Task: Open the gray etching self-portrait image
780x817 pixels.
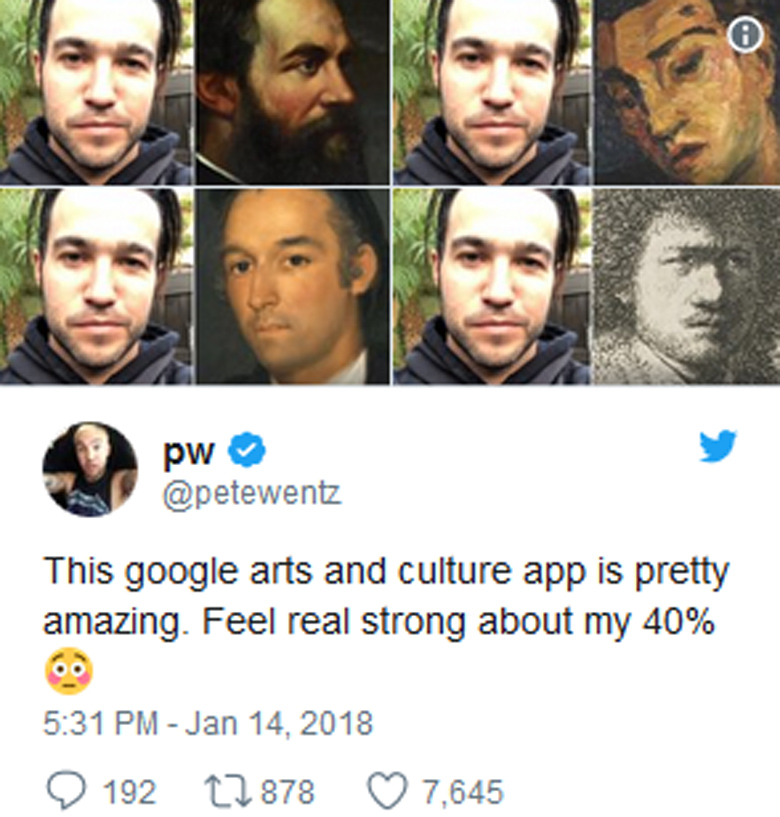Action: tap(687, 287)
